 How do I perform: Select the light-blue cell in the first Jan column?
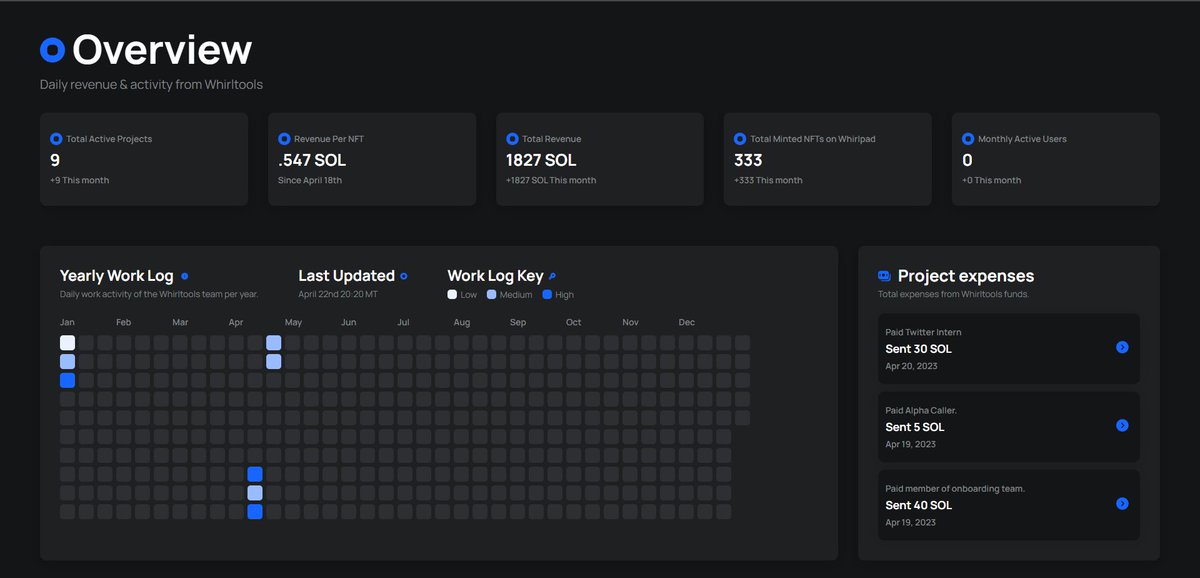click(x=67, y=361)
